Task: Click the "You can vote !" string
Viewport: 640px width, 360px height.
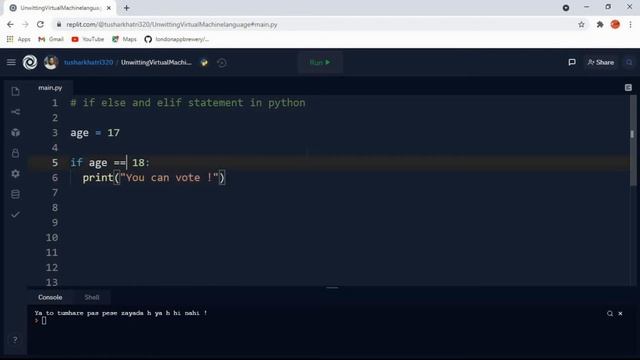Action: [169, 178]
